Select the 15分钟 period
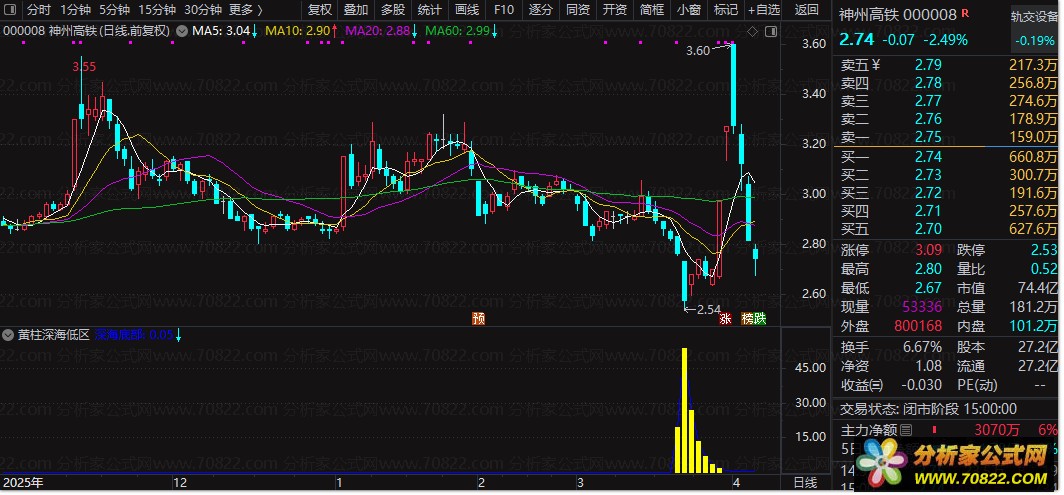This screenshot has width=1064, height=495. 156,10
